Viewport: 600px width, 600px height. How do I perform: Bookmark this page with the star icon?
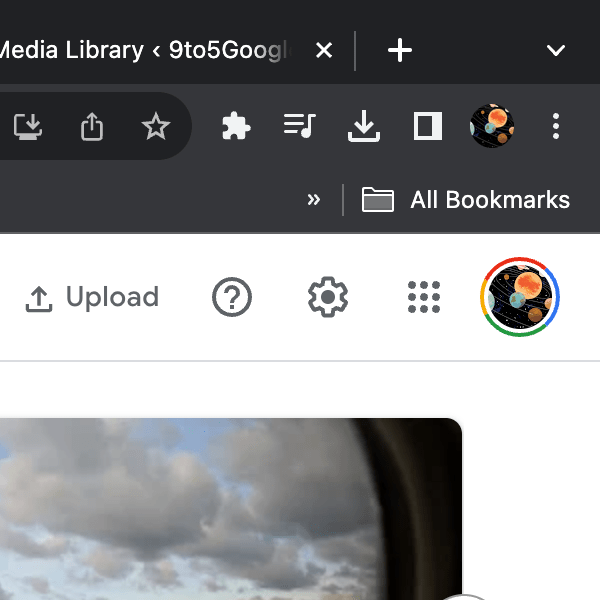(x=156, y=126)
